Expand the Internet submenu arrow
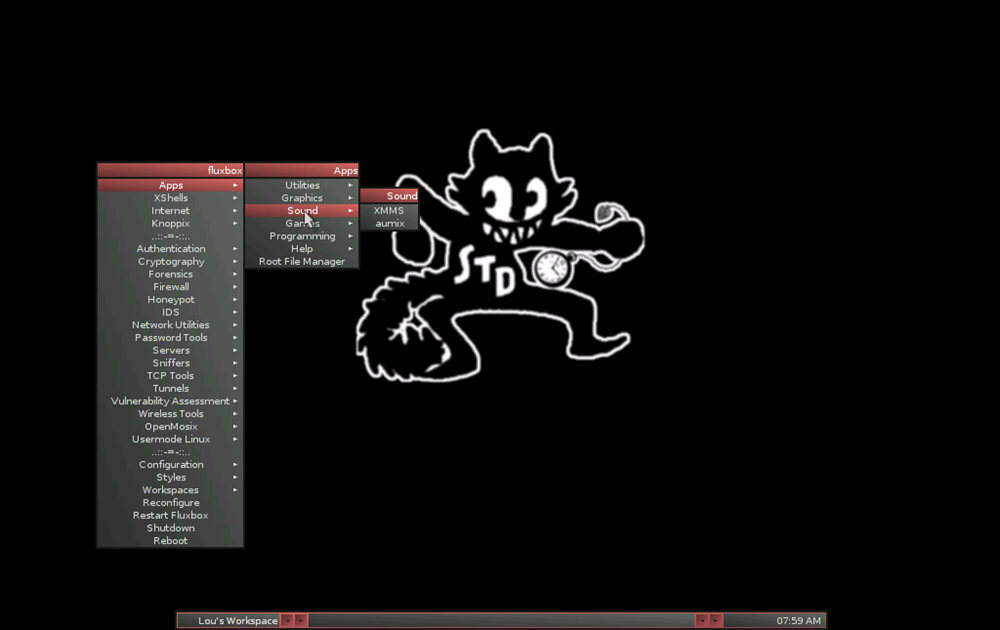This screenshot has height=630, width=1000. (235, 210)
